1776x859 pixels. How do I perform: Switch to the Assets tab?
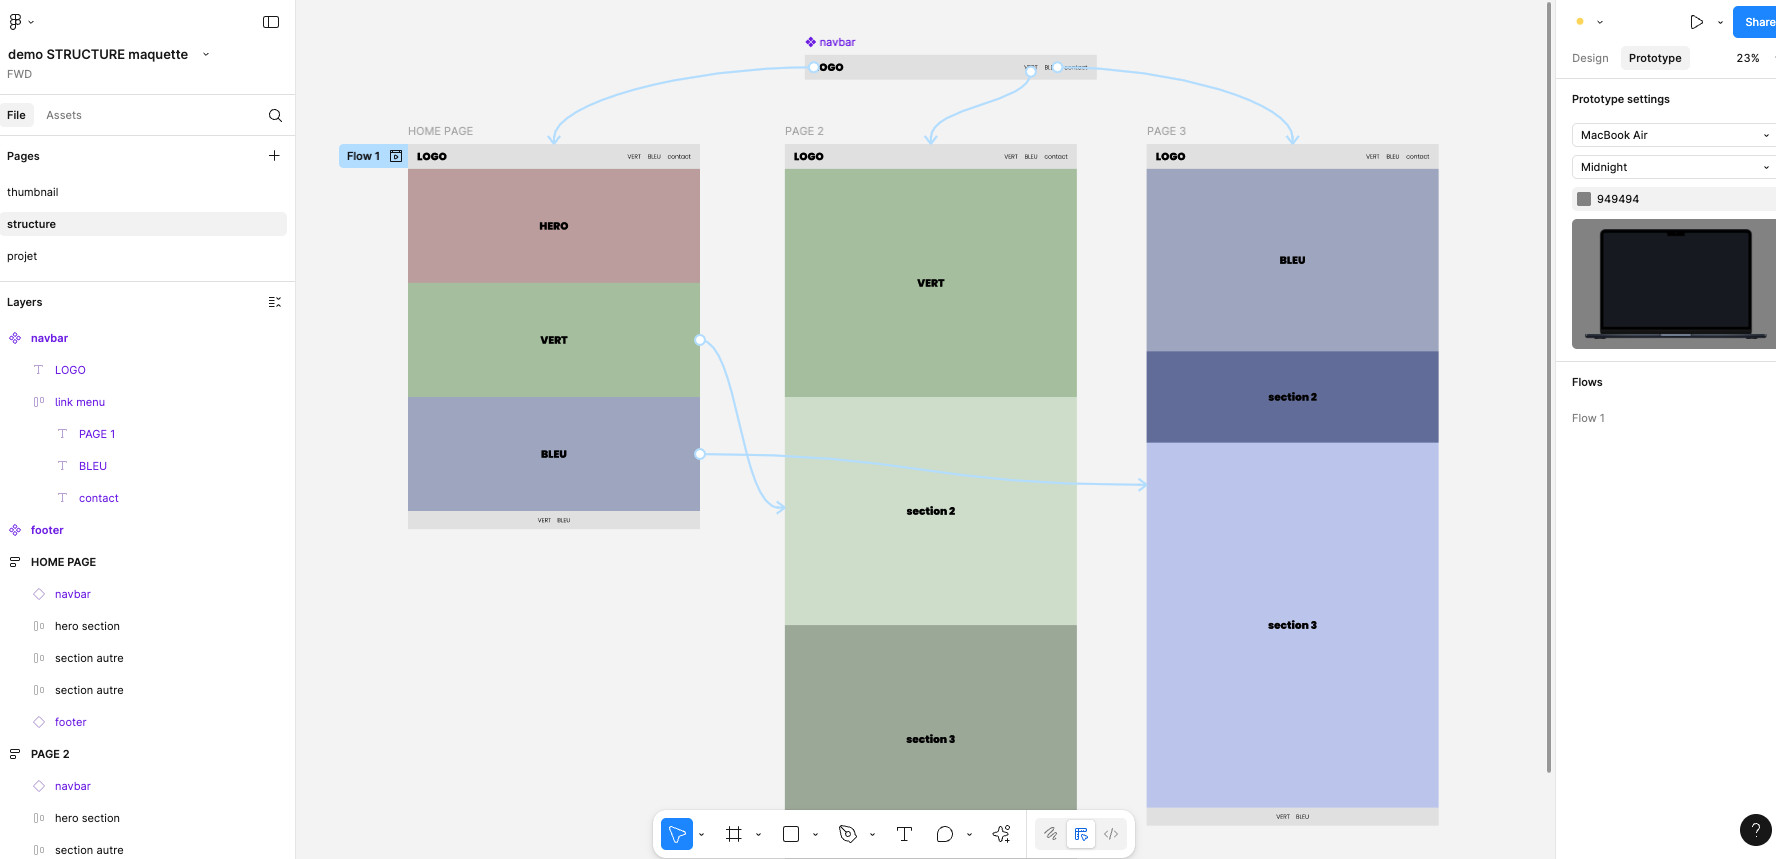coord(64,115)
